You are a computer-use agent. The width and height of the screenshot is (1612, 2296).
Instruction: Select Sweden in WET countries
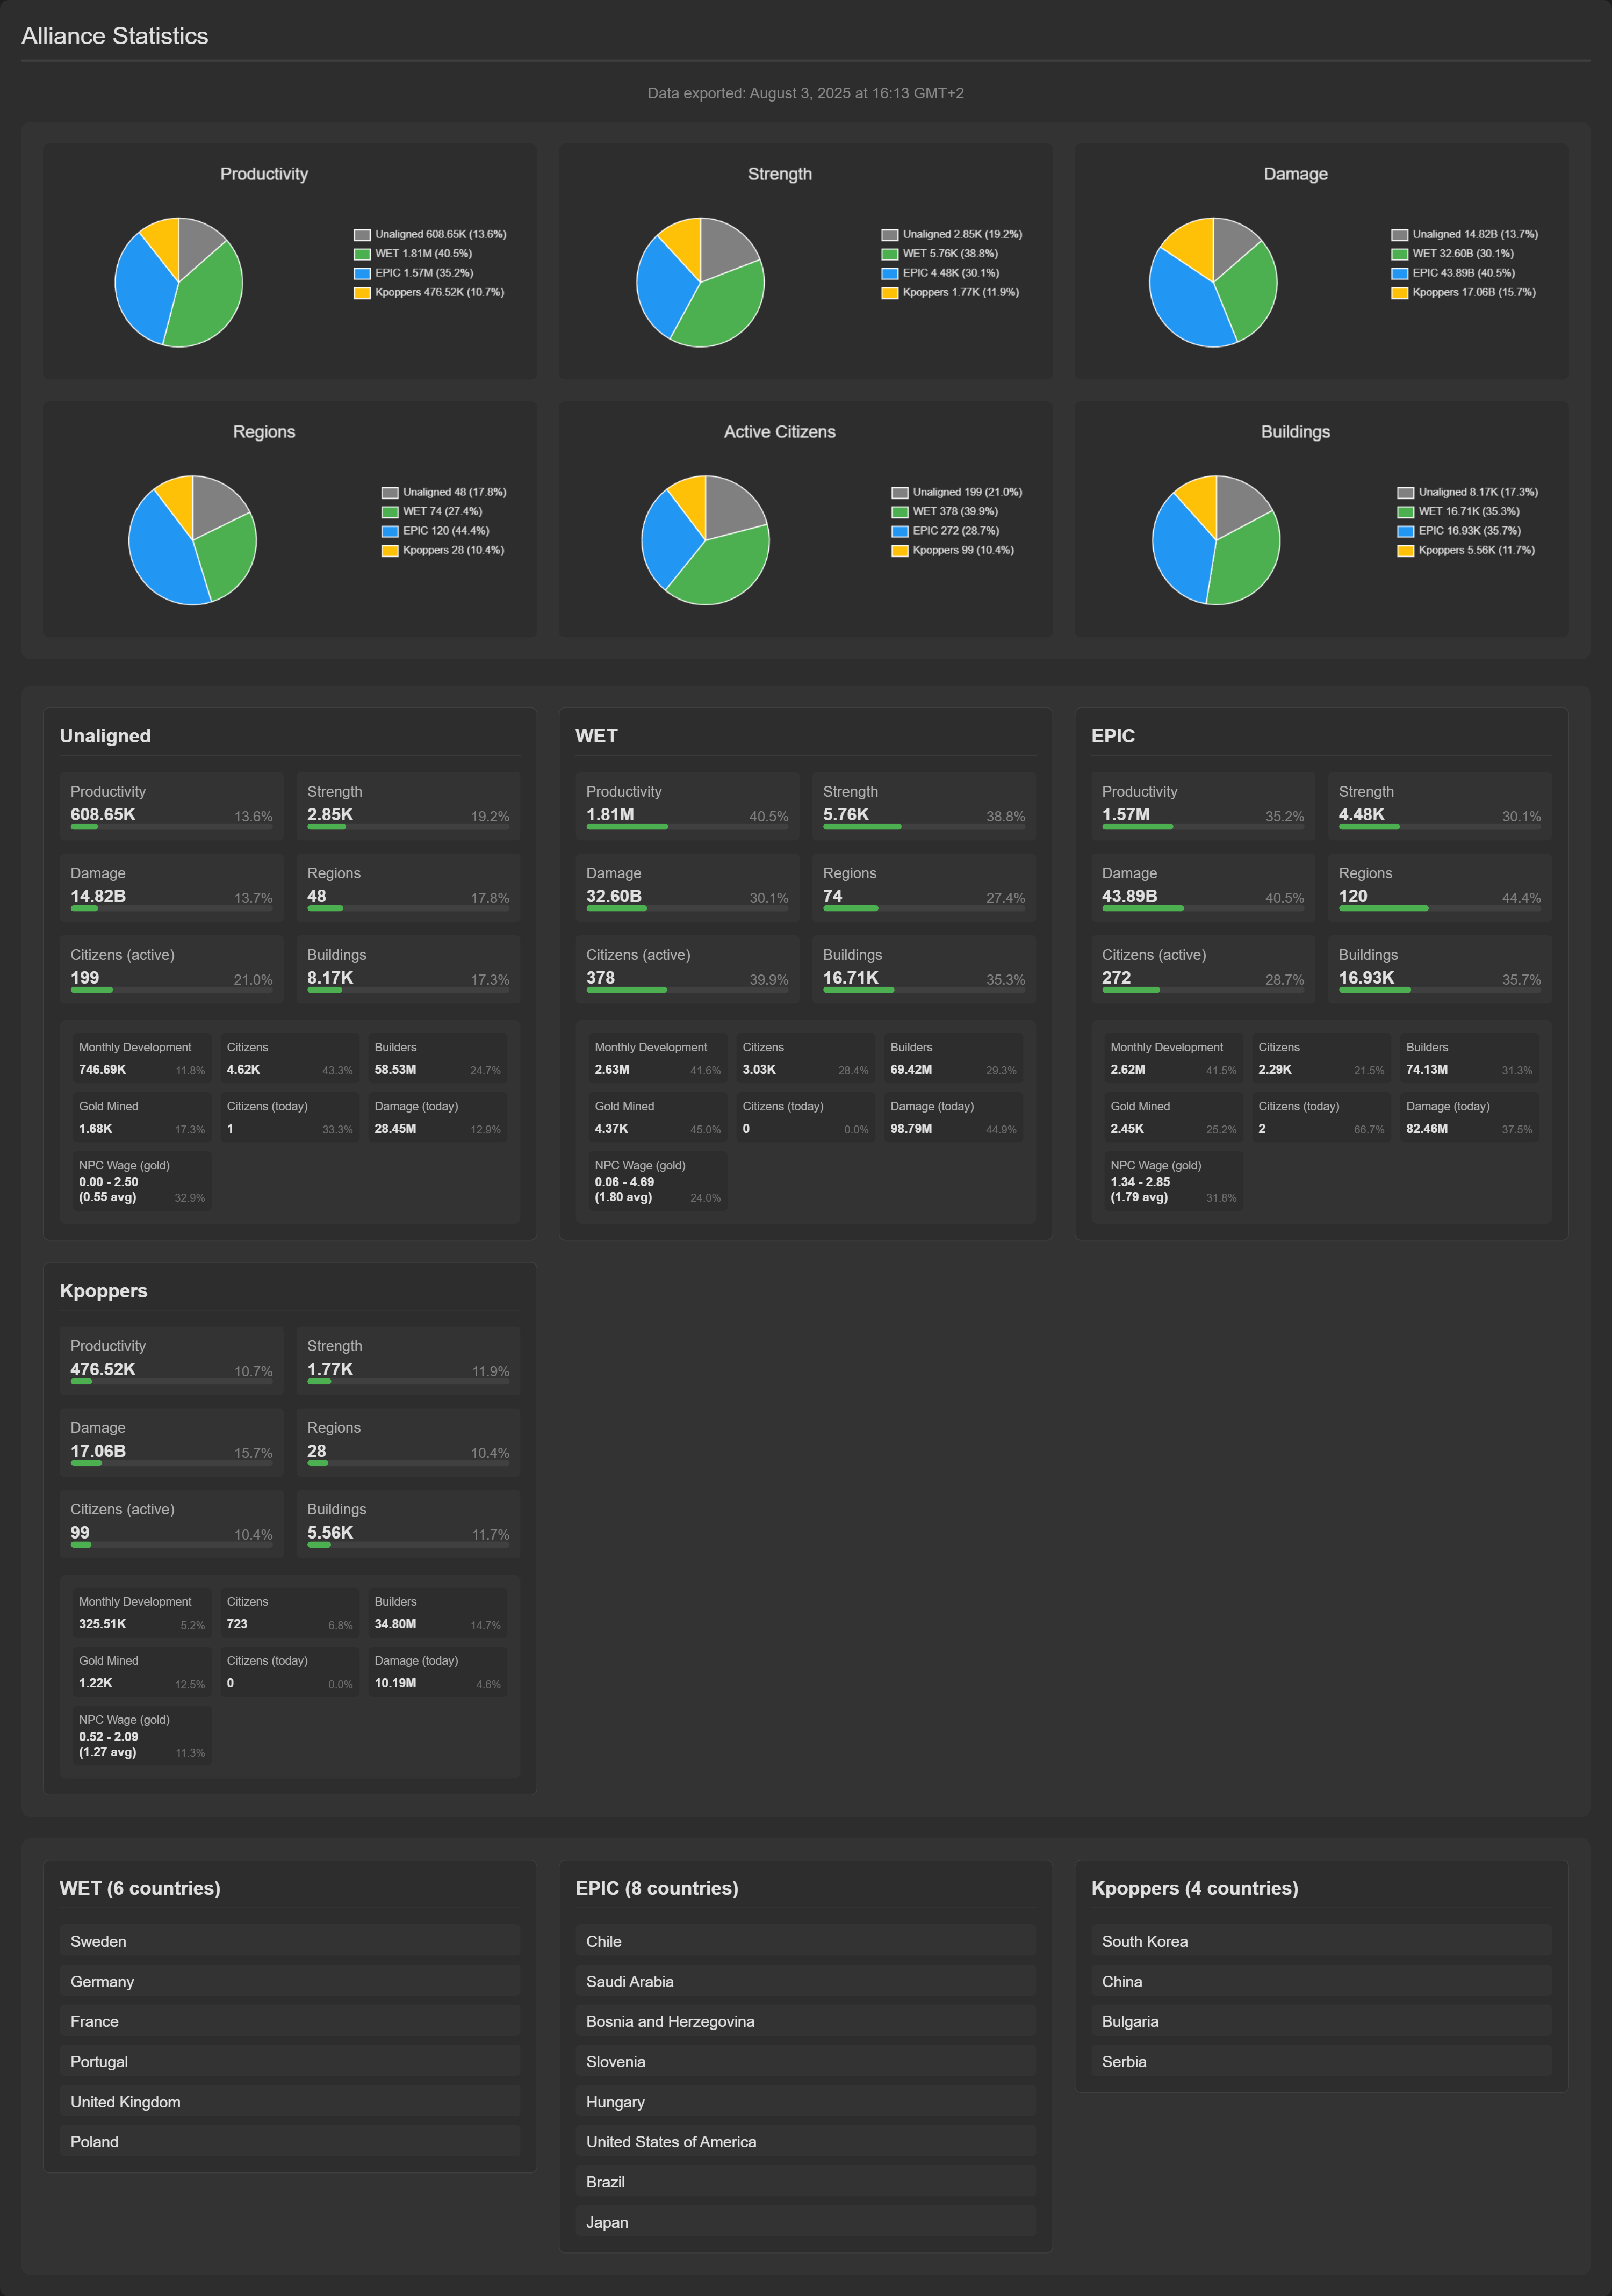[290, 1941]
